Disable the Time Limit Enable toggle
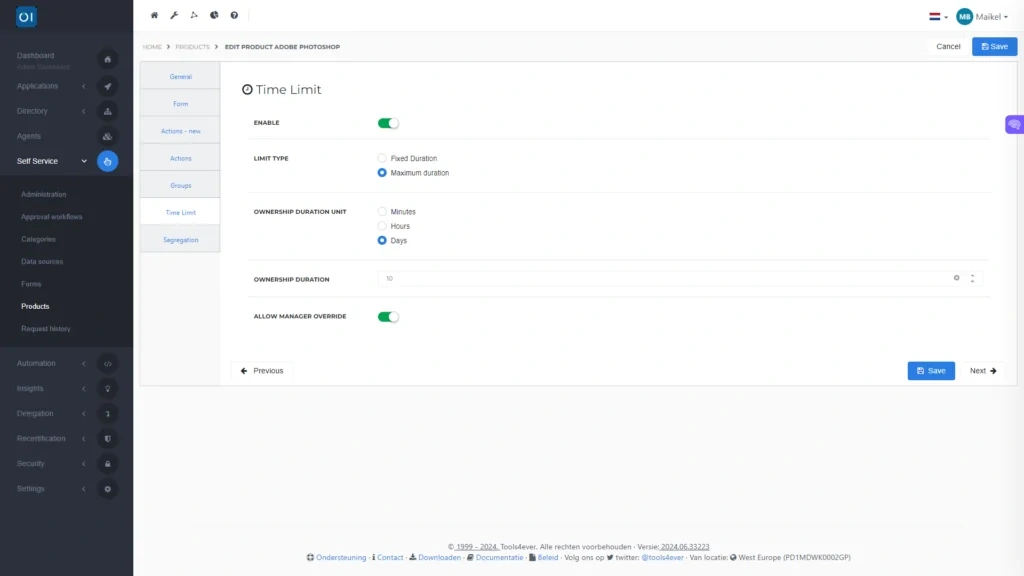Image resolution: width=1024 pixels, height=576 pixels. [388, 122]
